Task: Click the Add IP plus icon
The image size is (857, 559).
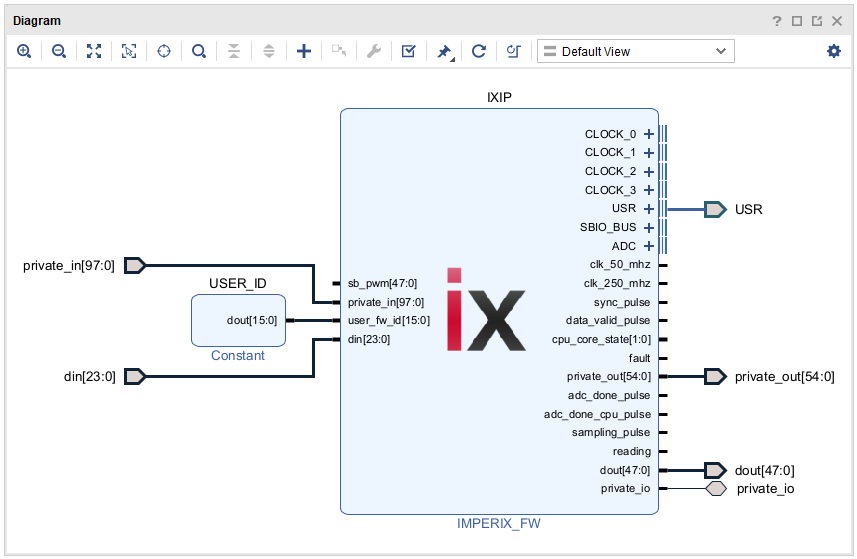Action: coord(304,51)
